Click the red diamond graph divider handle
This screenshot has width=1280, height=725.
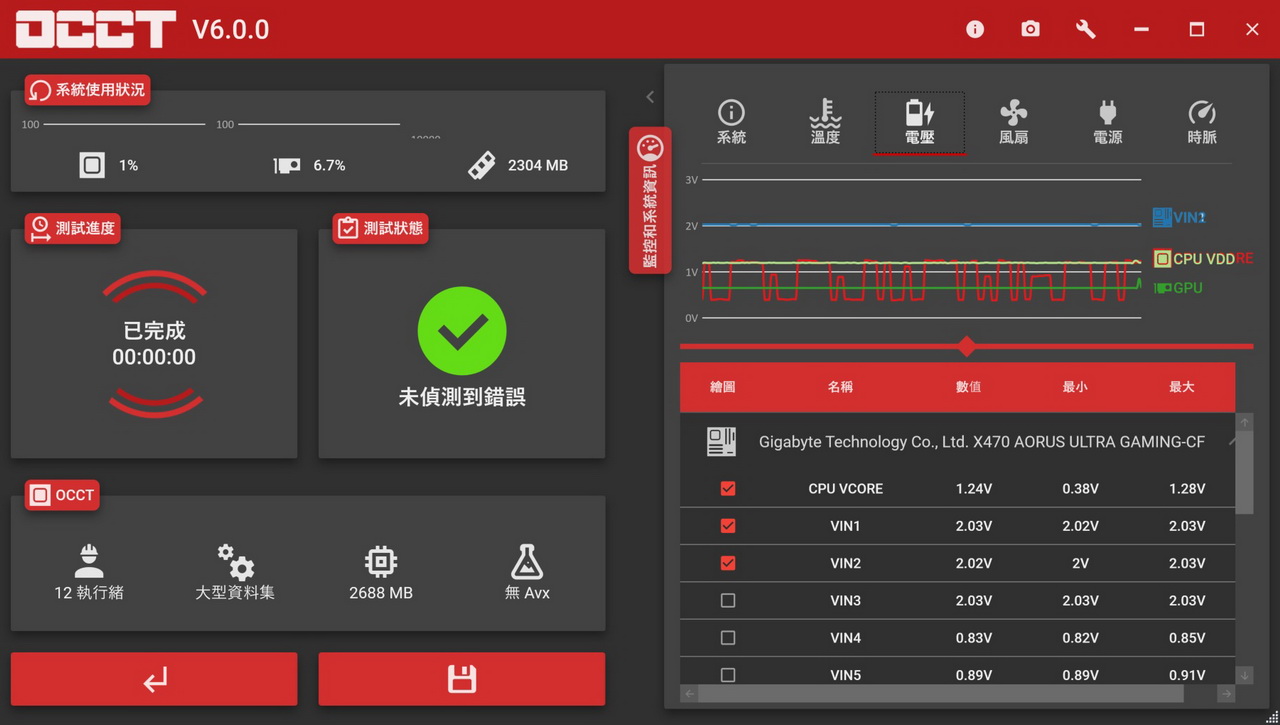pyautogui.click(x=966, y=347)
